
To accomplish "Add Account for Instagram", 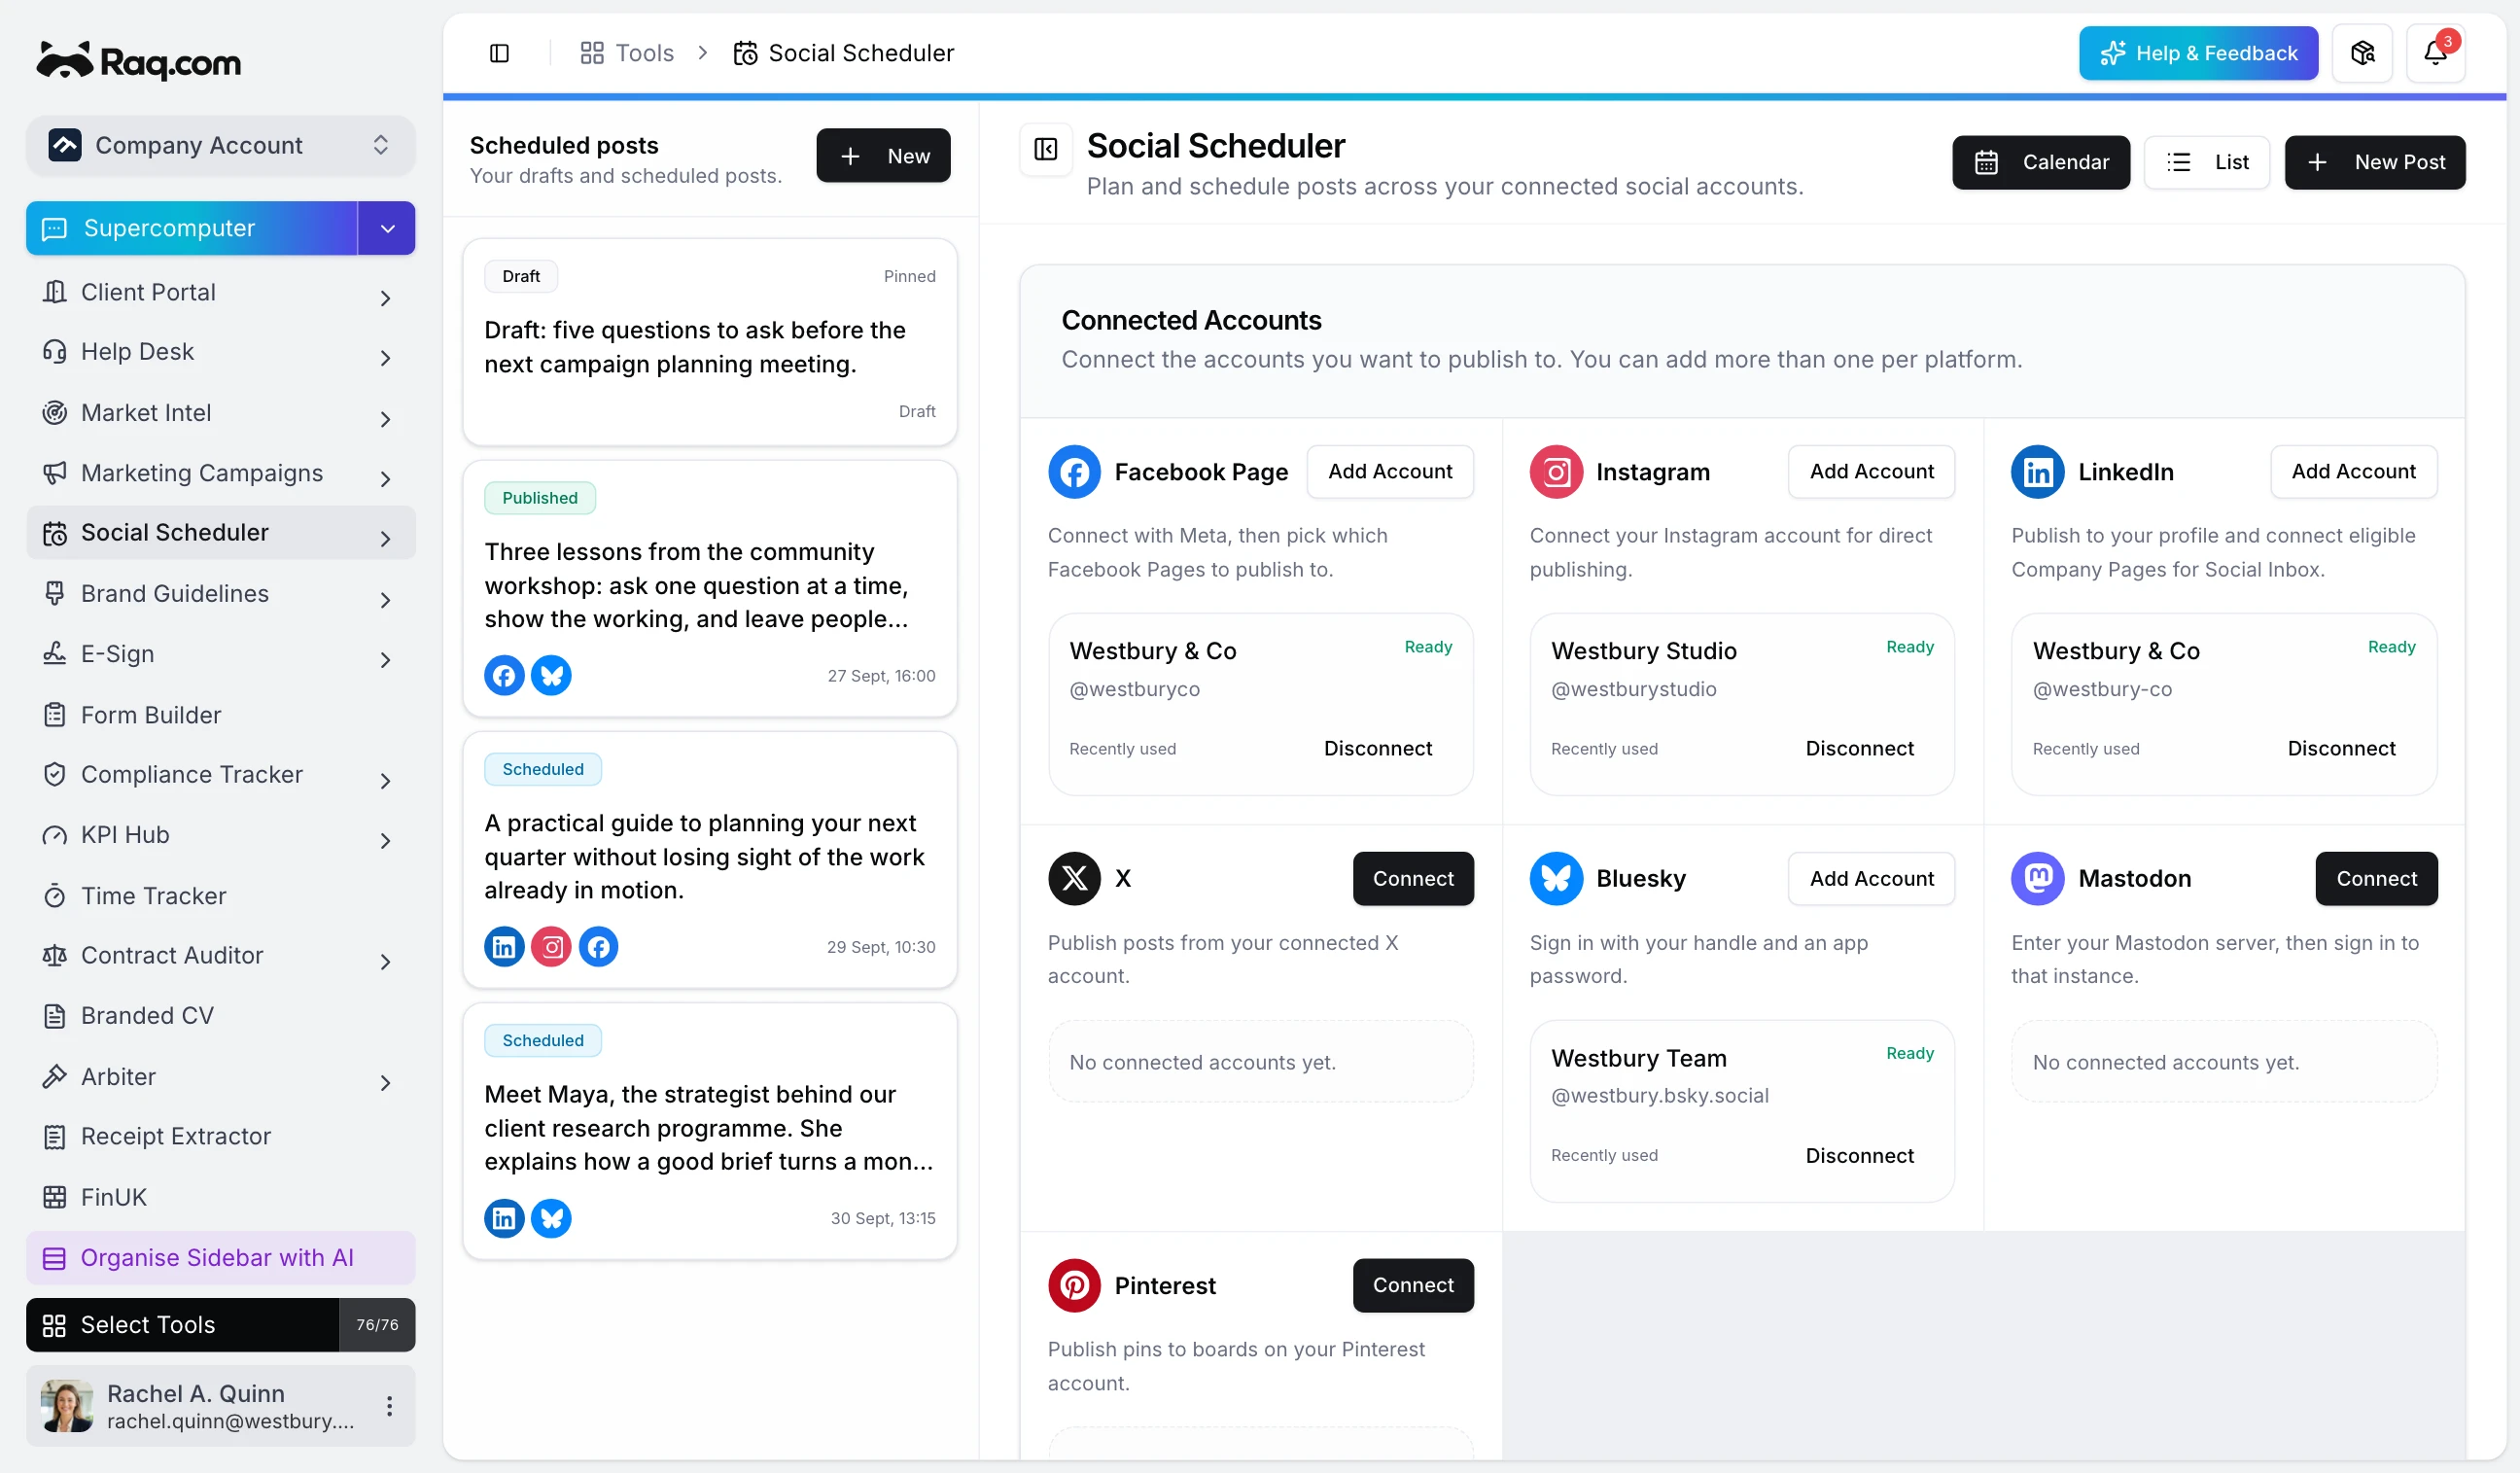I will (1871, 471).
